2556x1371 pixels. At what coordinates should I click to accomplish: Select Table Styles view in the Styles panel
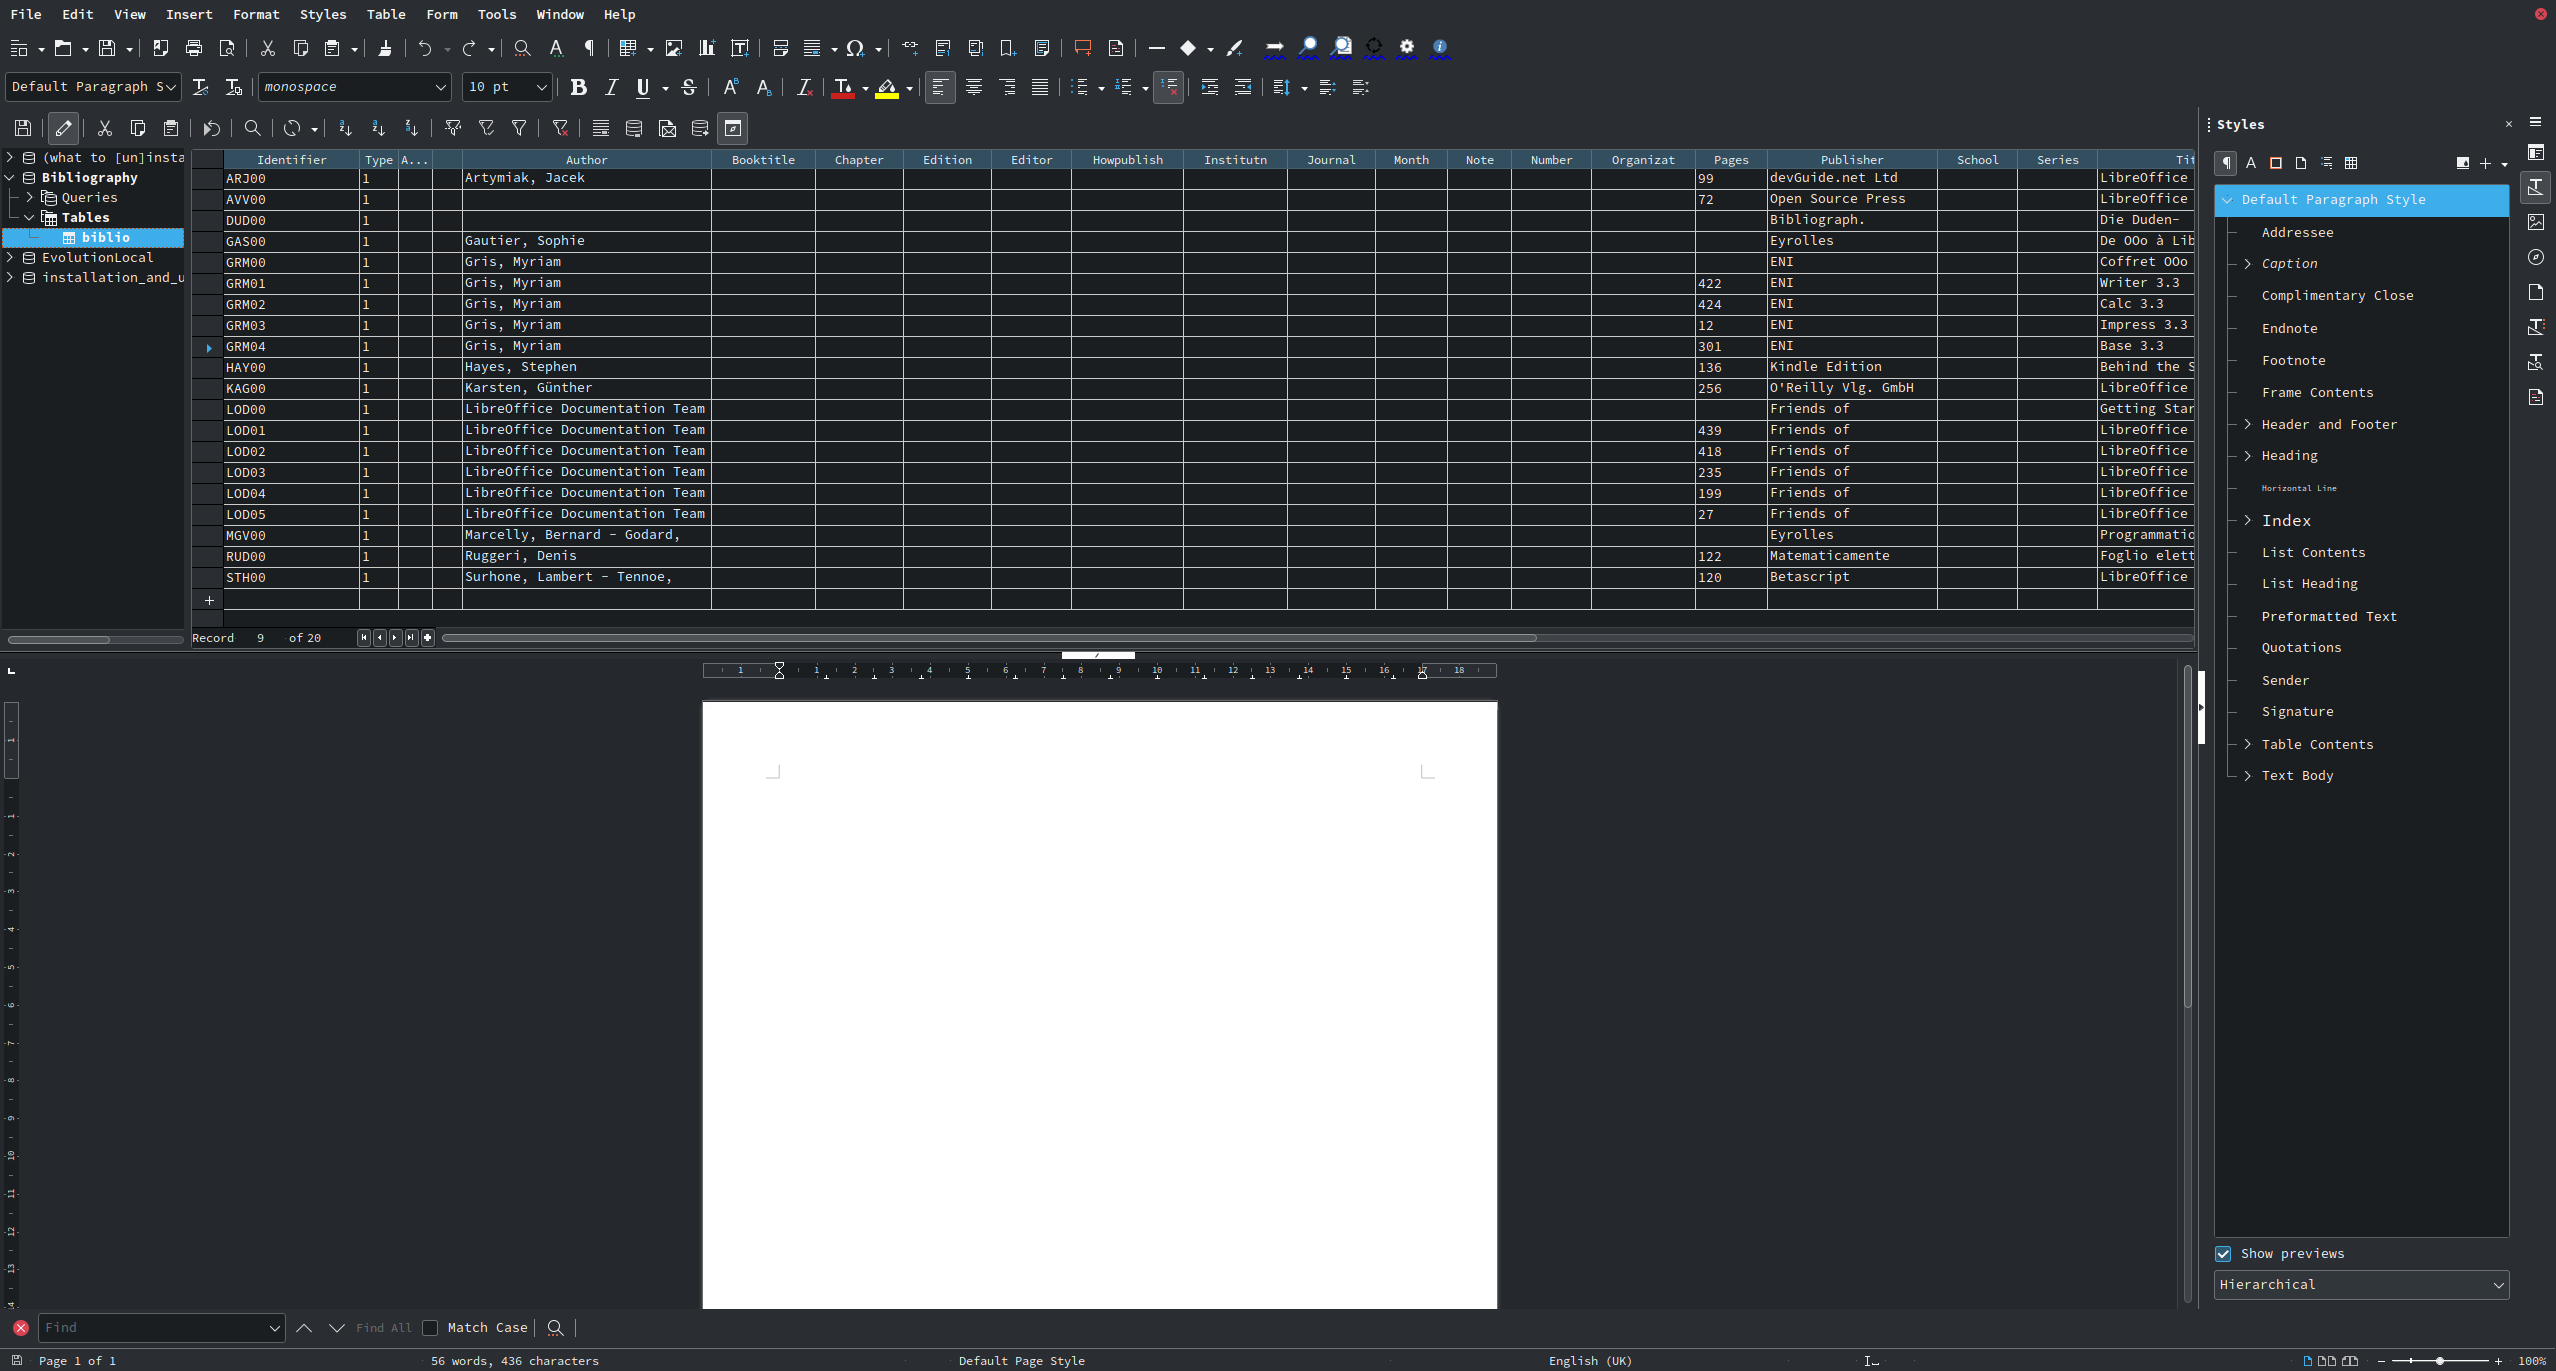click(x=2351, y=163)
